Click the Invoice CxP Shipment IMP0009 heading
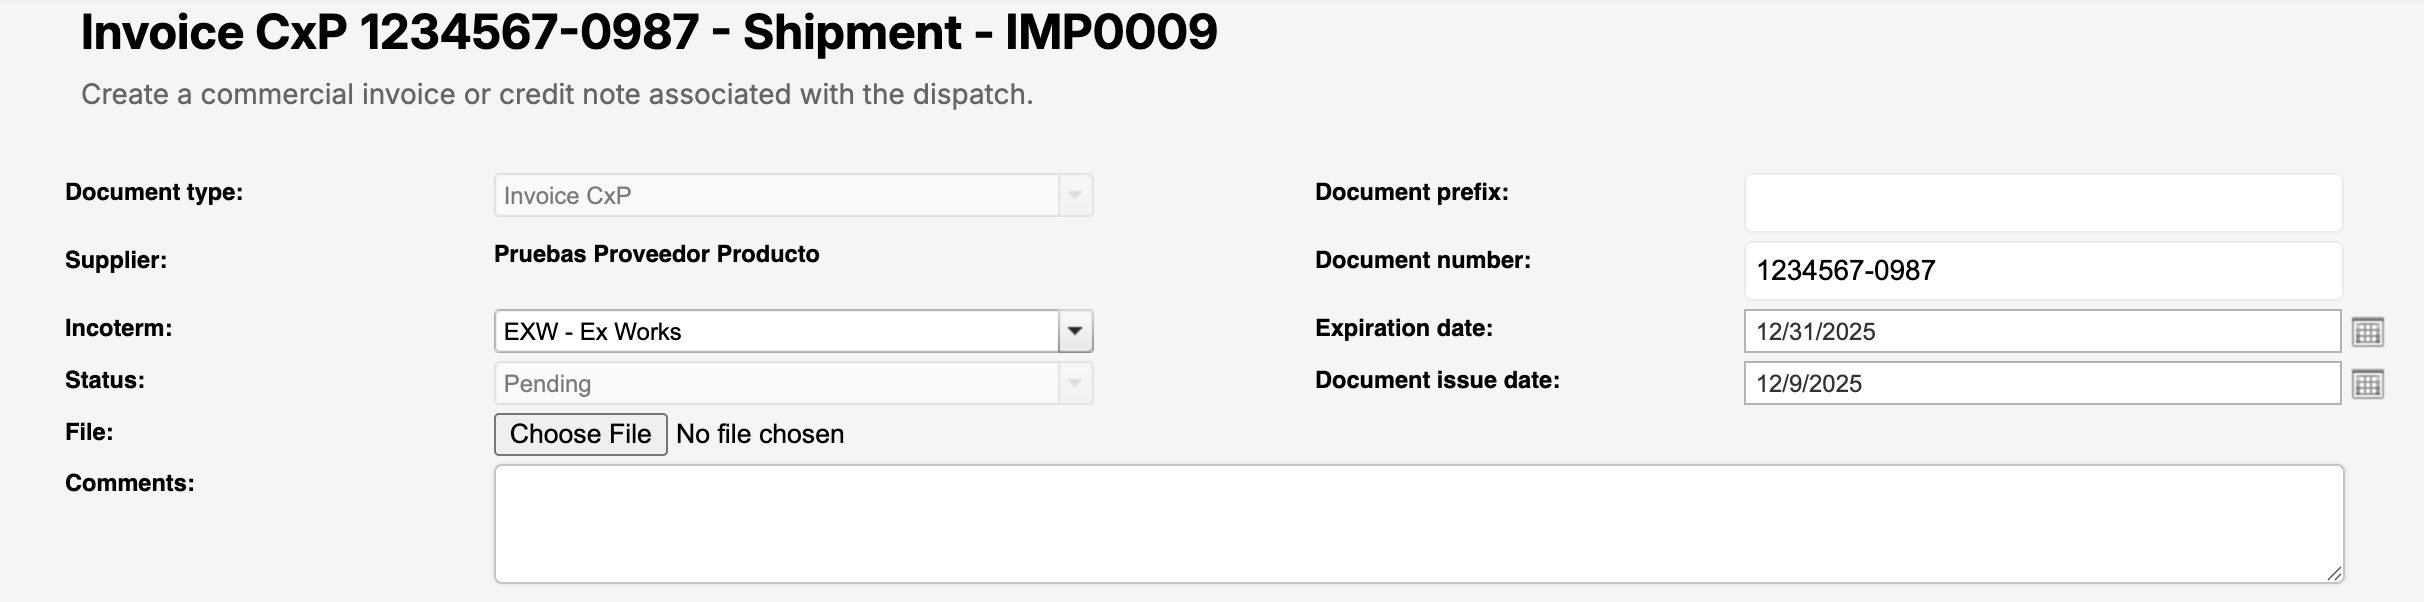2424x602 pixels. pos(649,32)
